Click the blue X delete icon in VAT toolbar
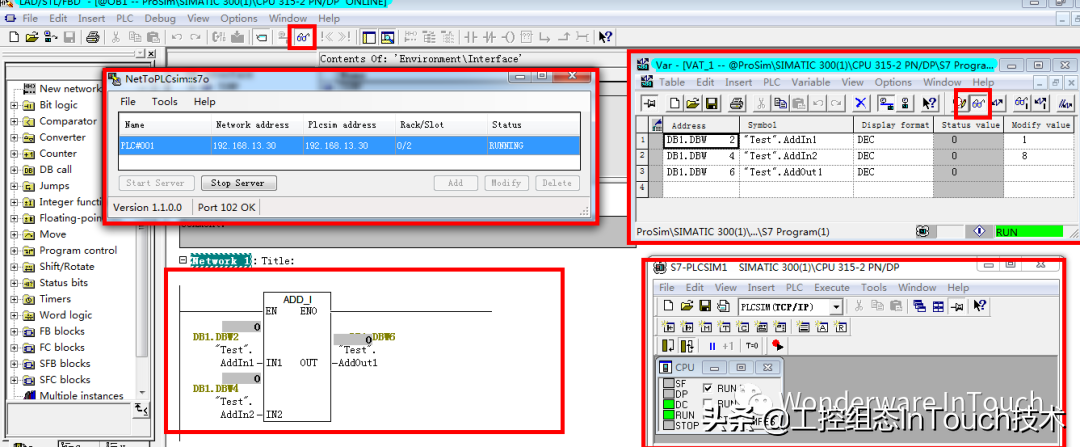1080x447 pixels. coord(861,103)
